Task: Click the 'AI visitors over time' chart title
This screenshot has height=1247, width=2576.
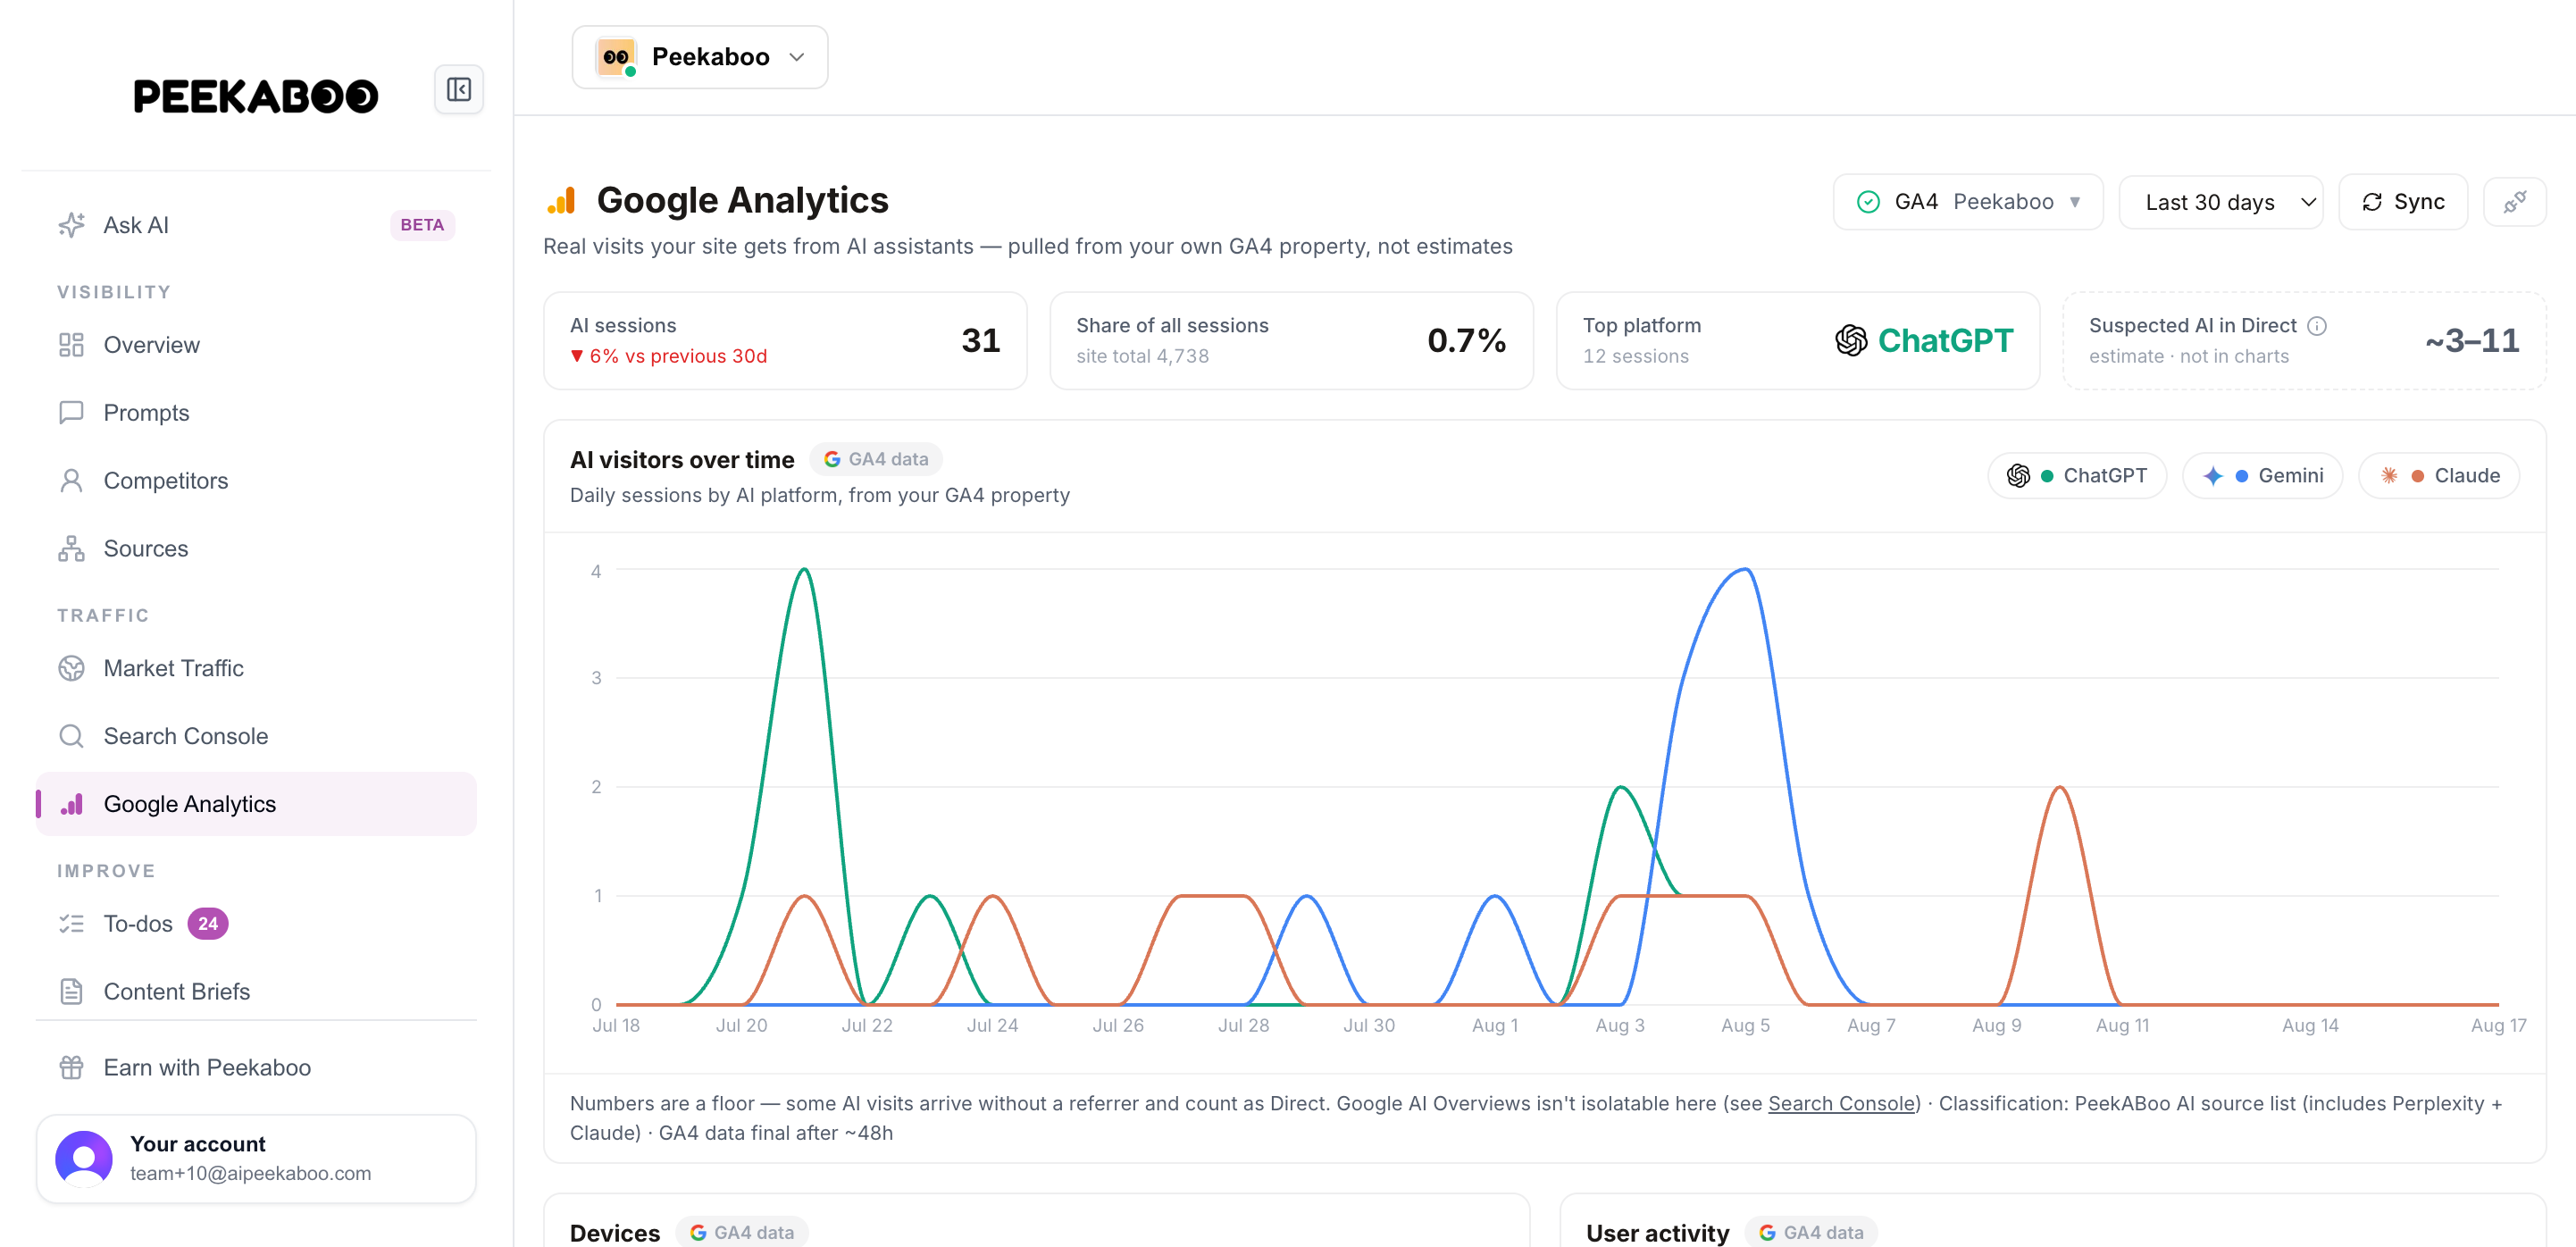Action: click(x=682, y=460)
